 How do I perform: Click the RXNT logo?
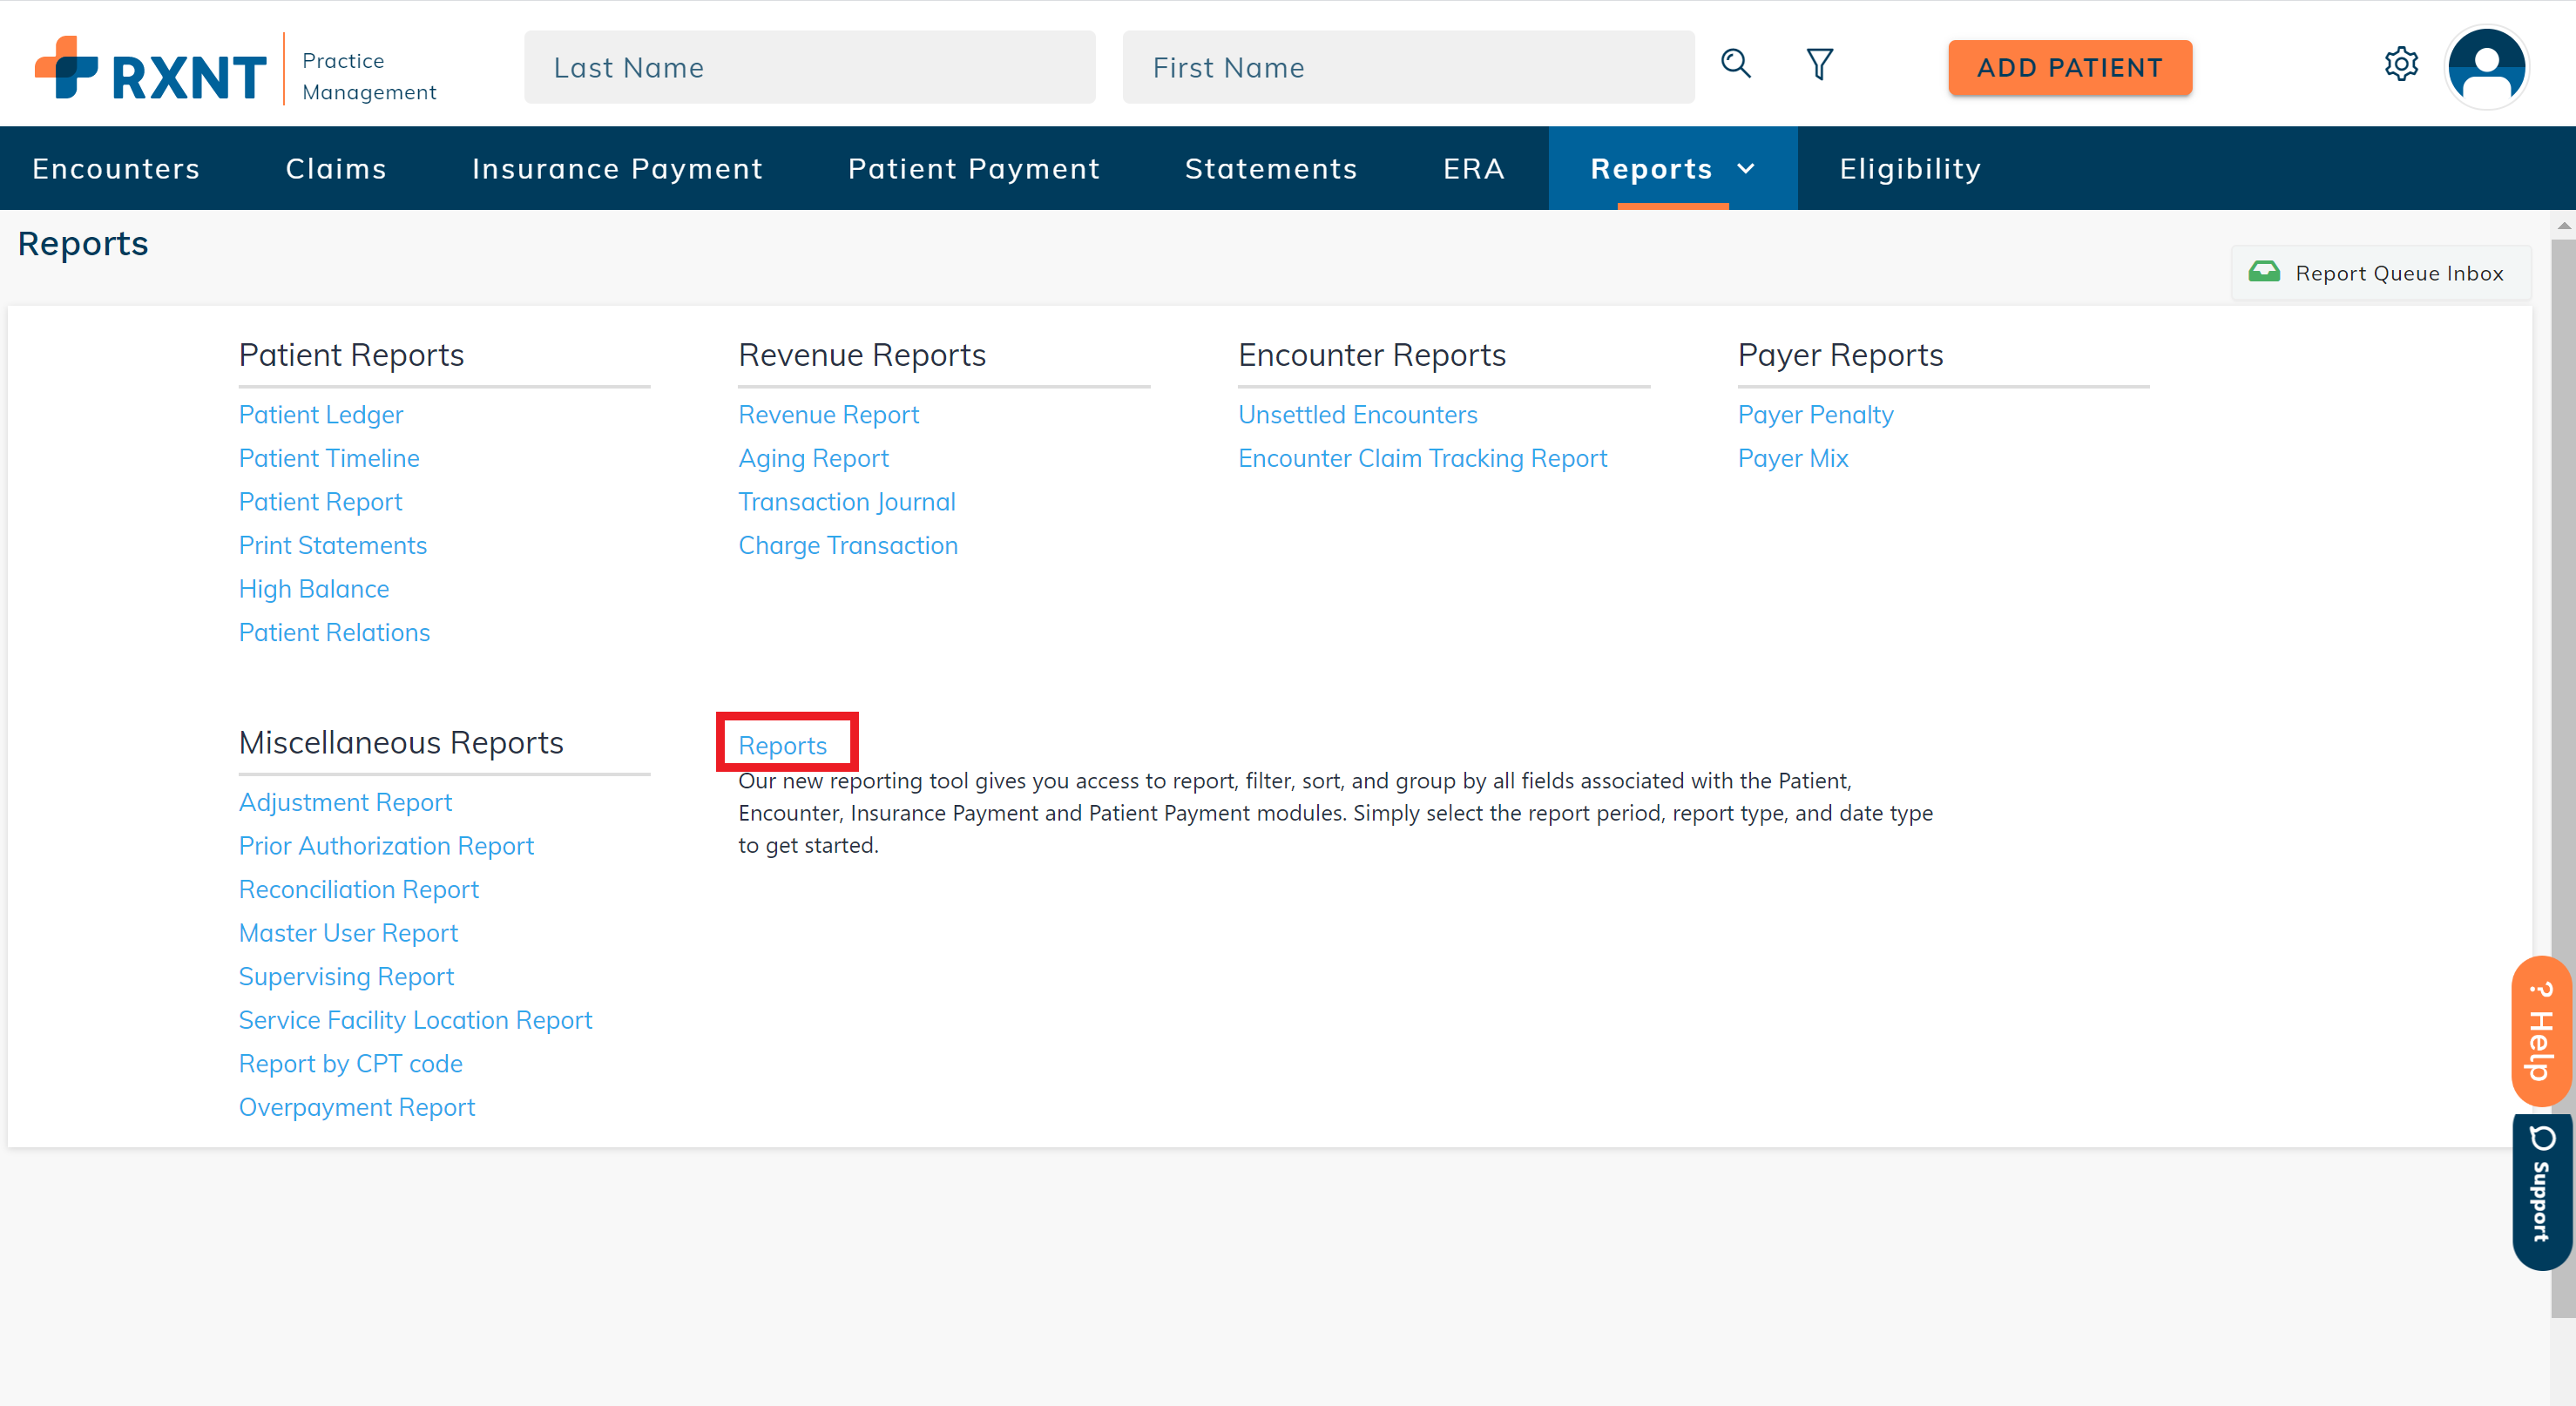[x=151, y=70]
